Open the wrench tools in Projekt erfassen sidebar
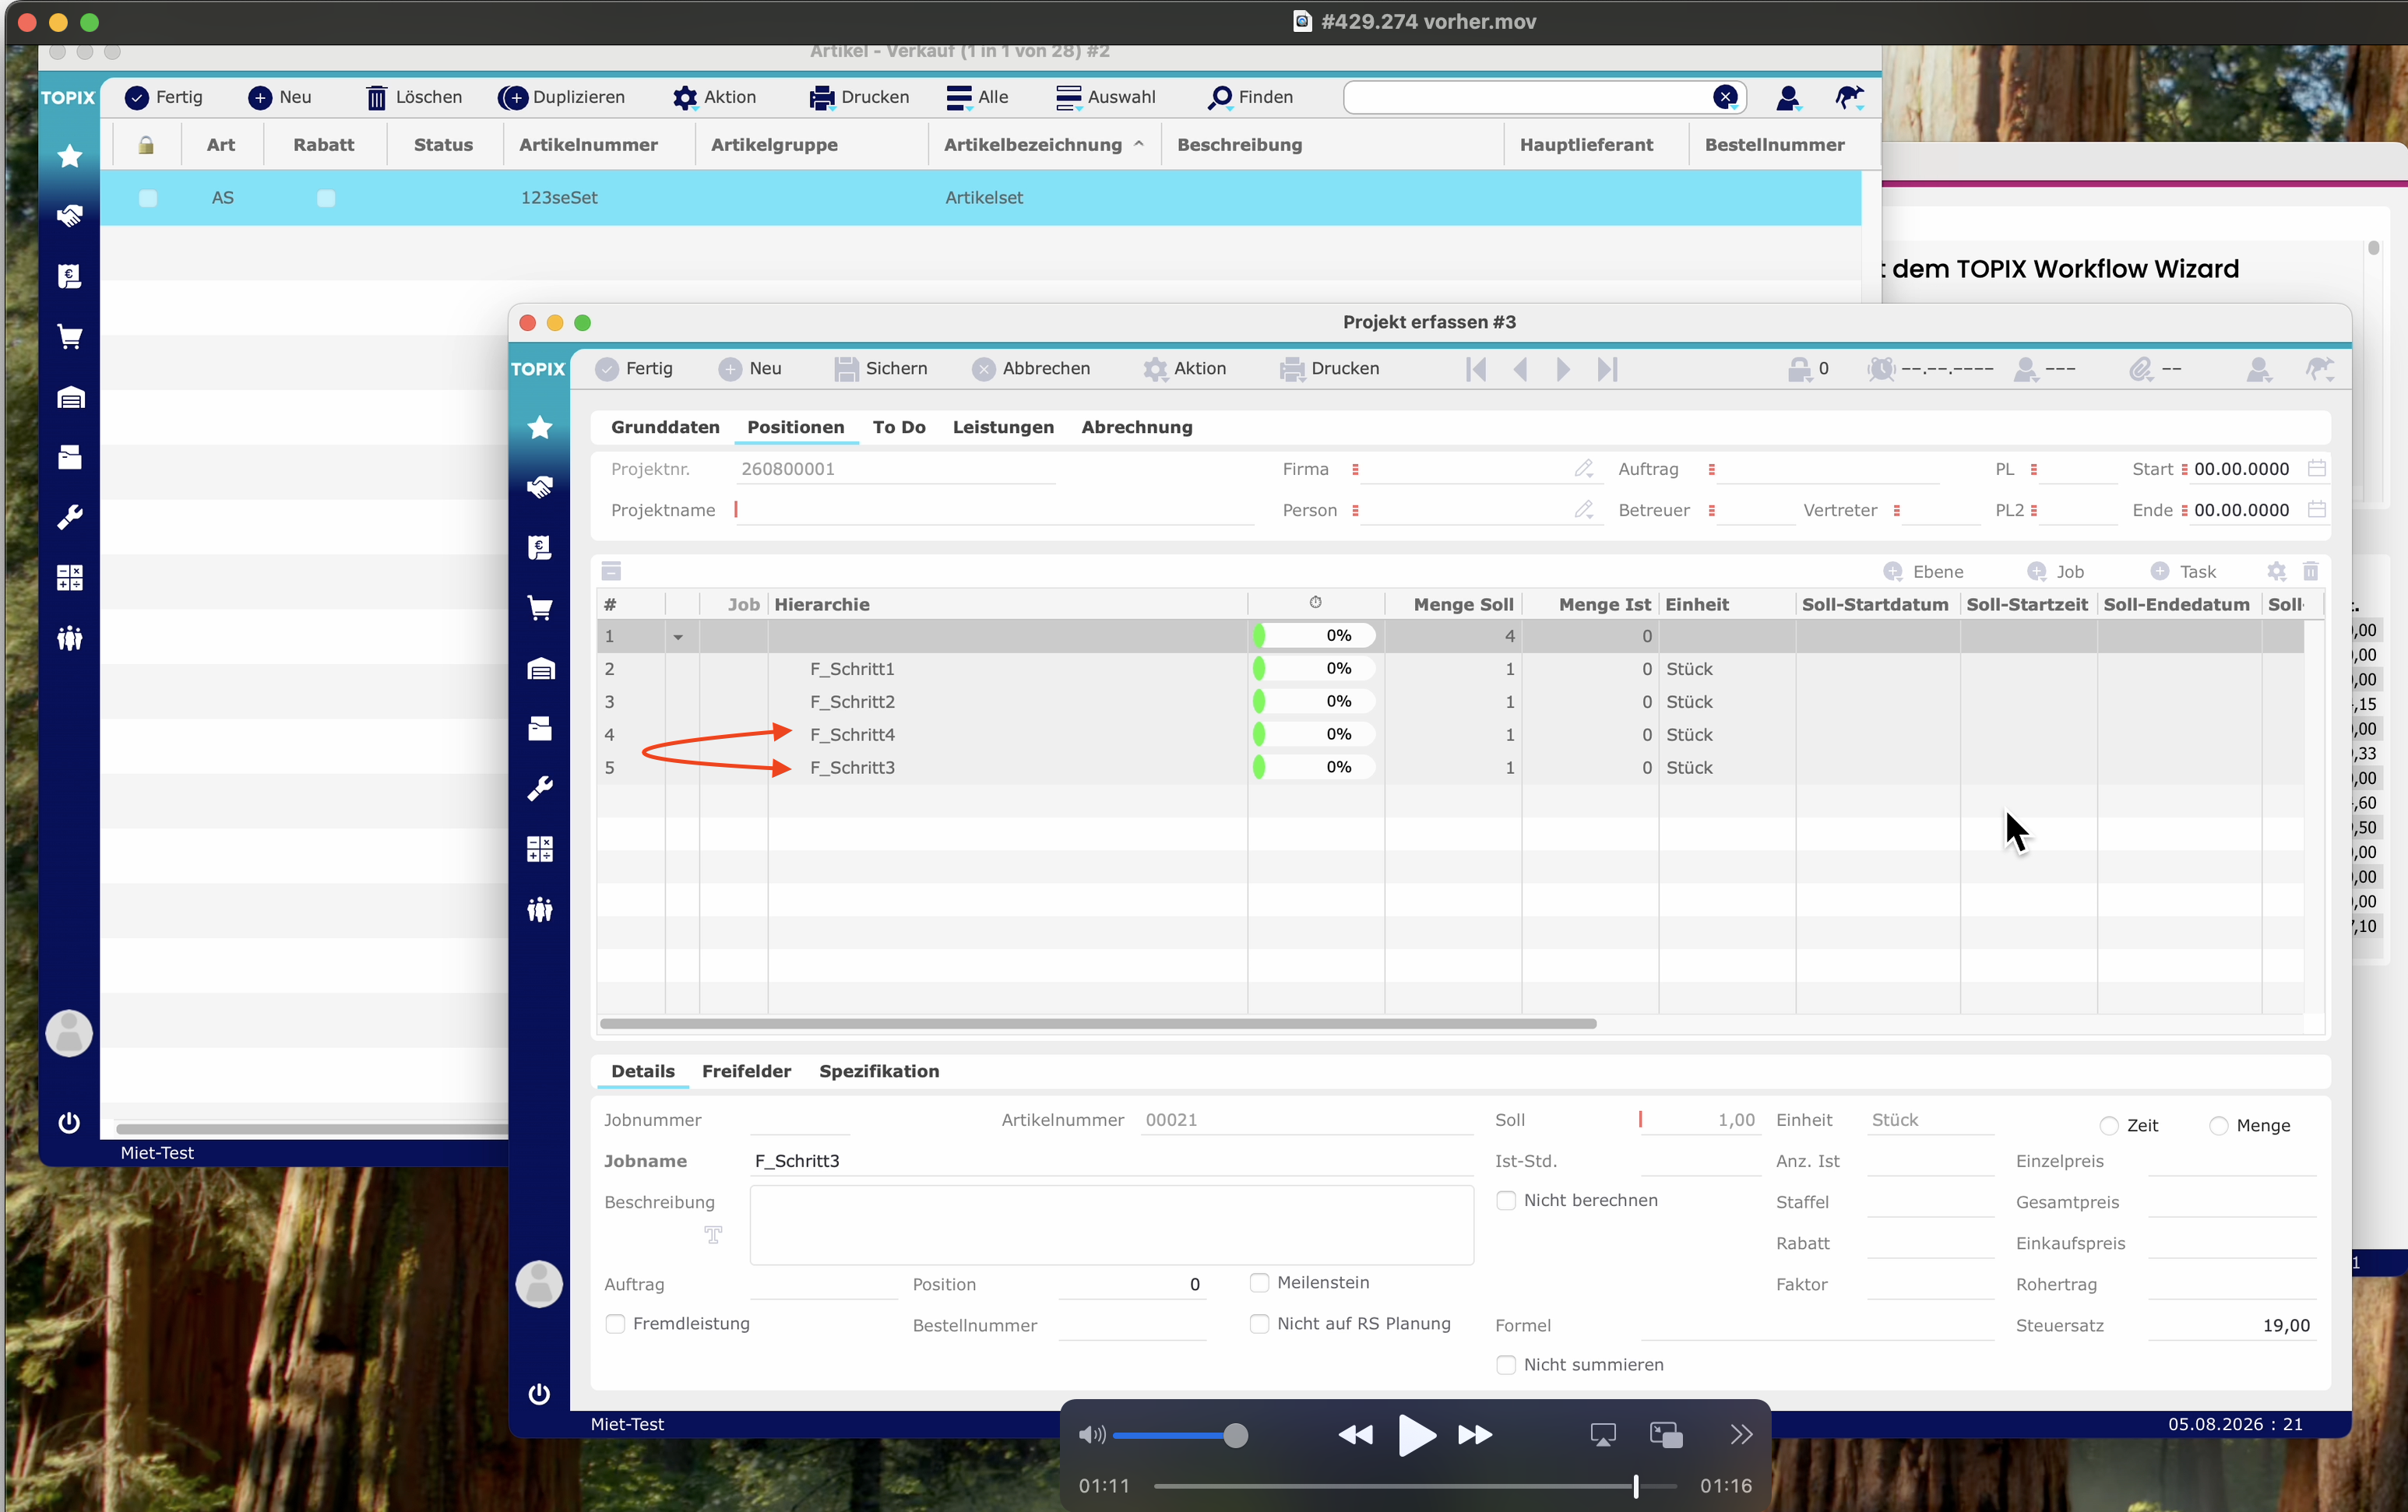Image resolution: width=2408 pixels, height=1512 pixels. tap(539, 788)
